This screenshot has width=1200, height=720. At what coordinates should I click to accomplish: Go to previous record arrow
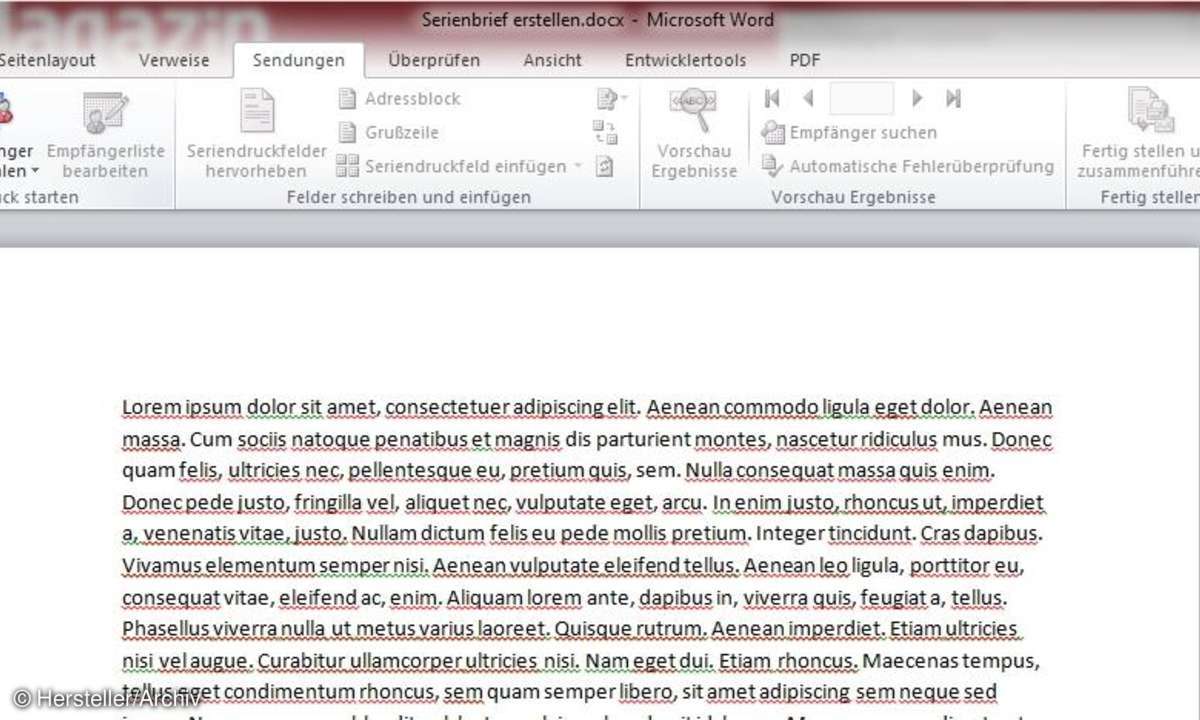[808, 98]
